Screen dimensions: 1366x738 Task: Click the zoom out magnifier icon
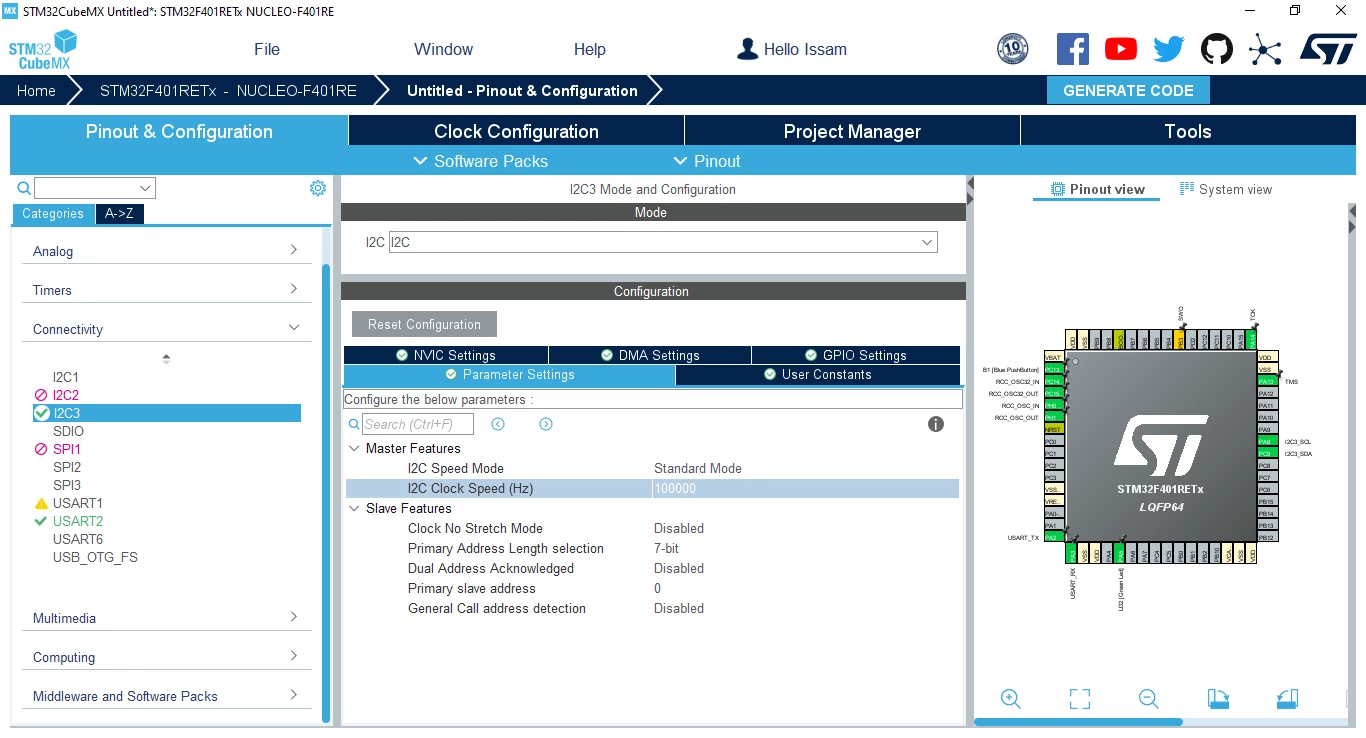point(1149,699)
